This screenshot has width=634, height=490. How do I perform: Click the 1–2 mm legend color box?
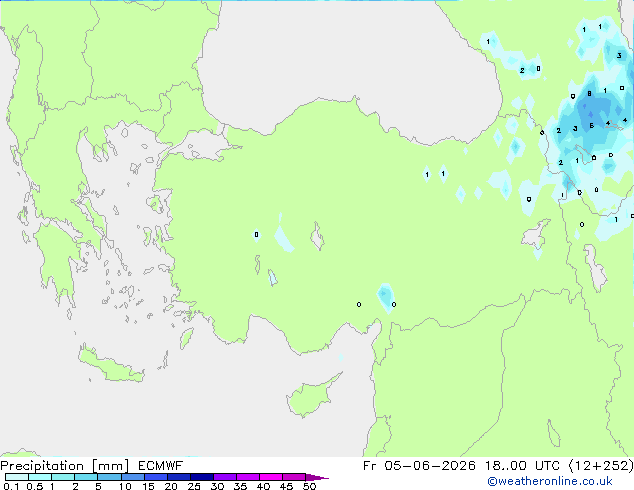point(63,477)
